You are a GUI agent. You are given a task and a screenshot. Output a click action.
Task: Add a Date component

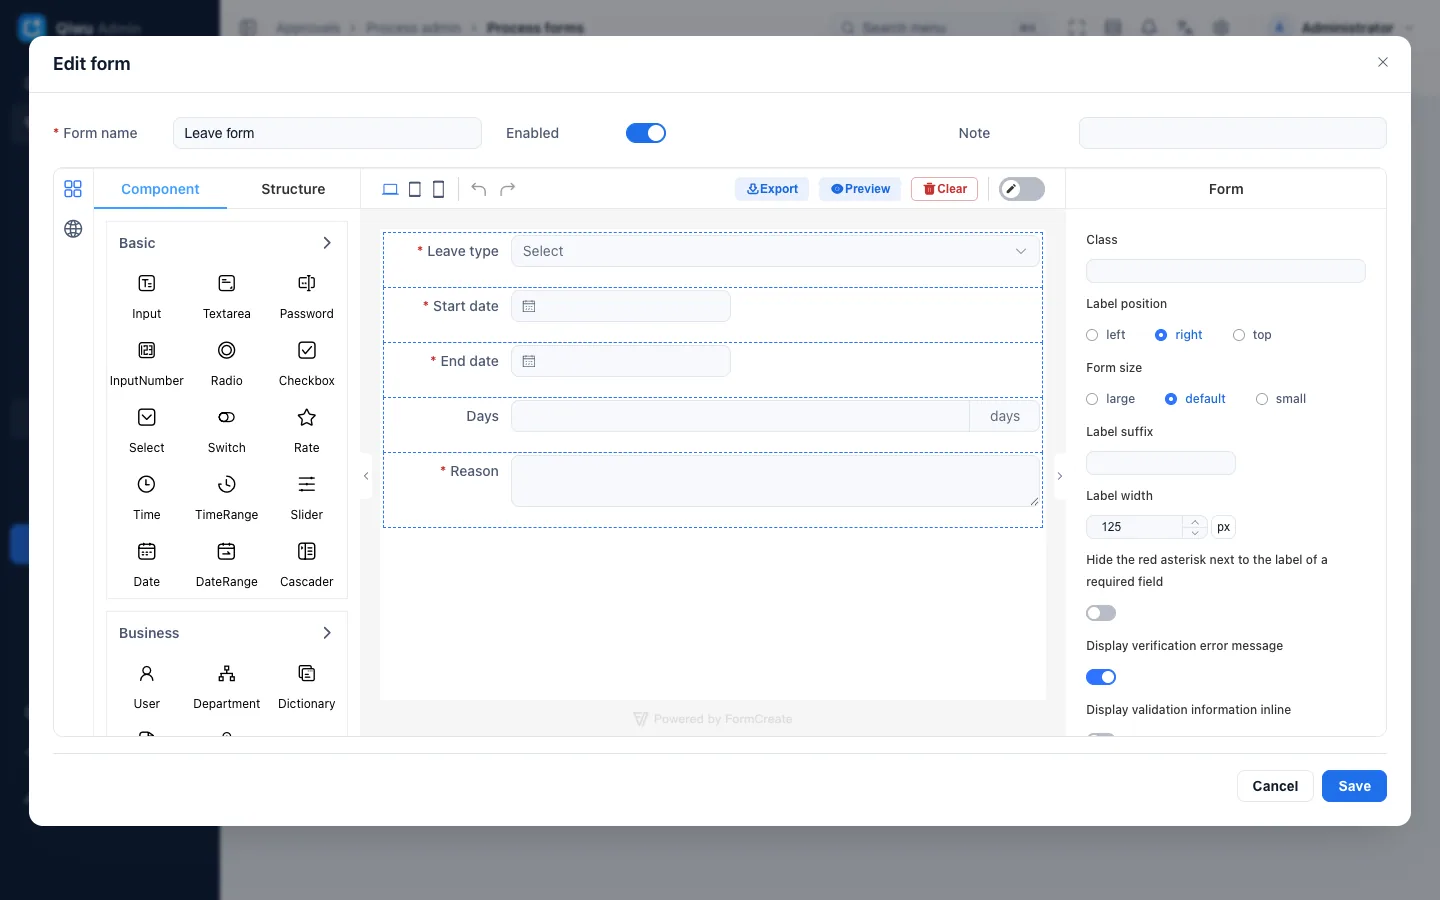tap(147, 564)
